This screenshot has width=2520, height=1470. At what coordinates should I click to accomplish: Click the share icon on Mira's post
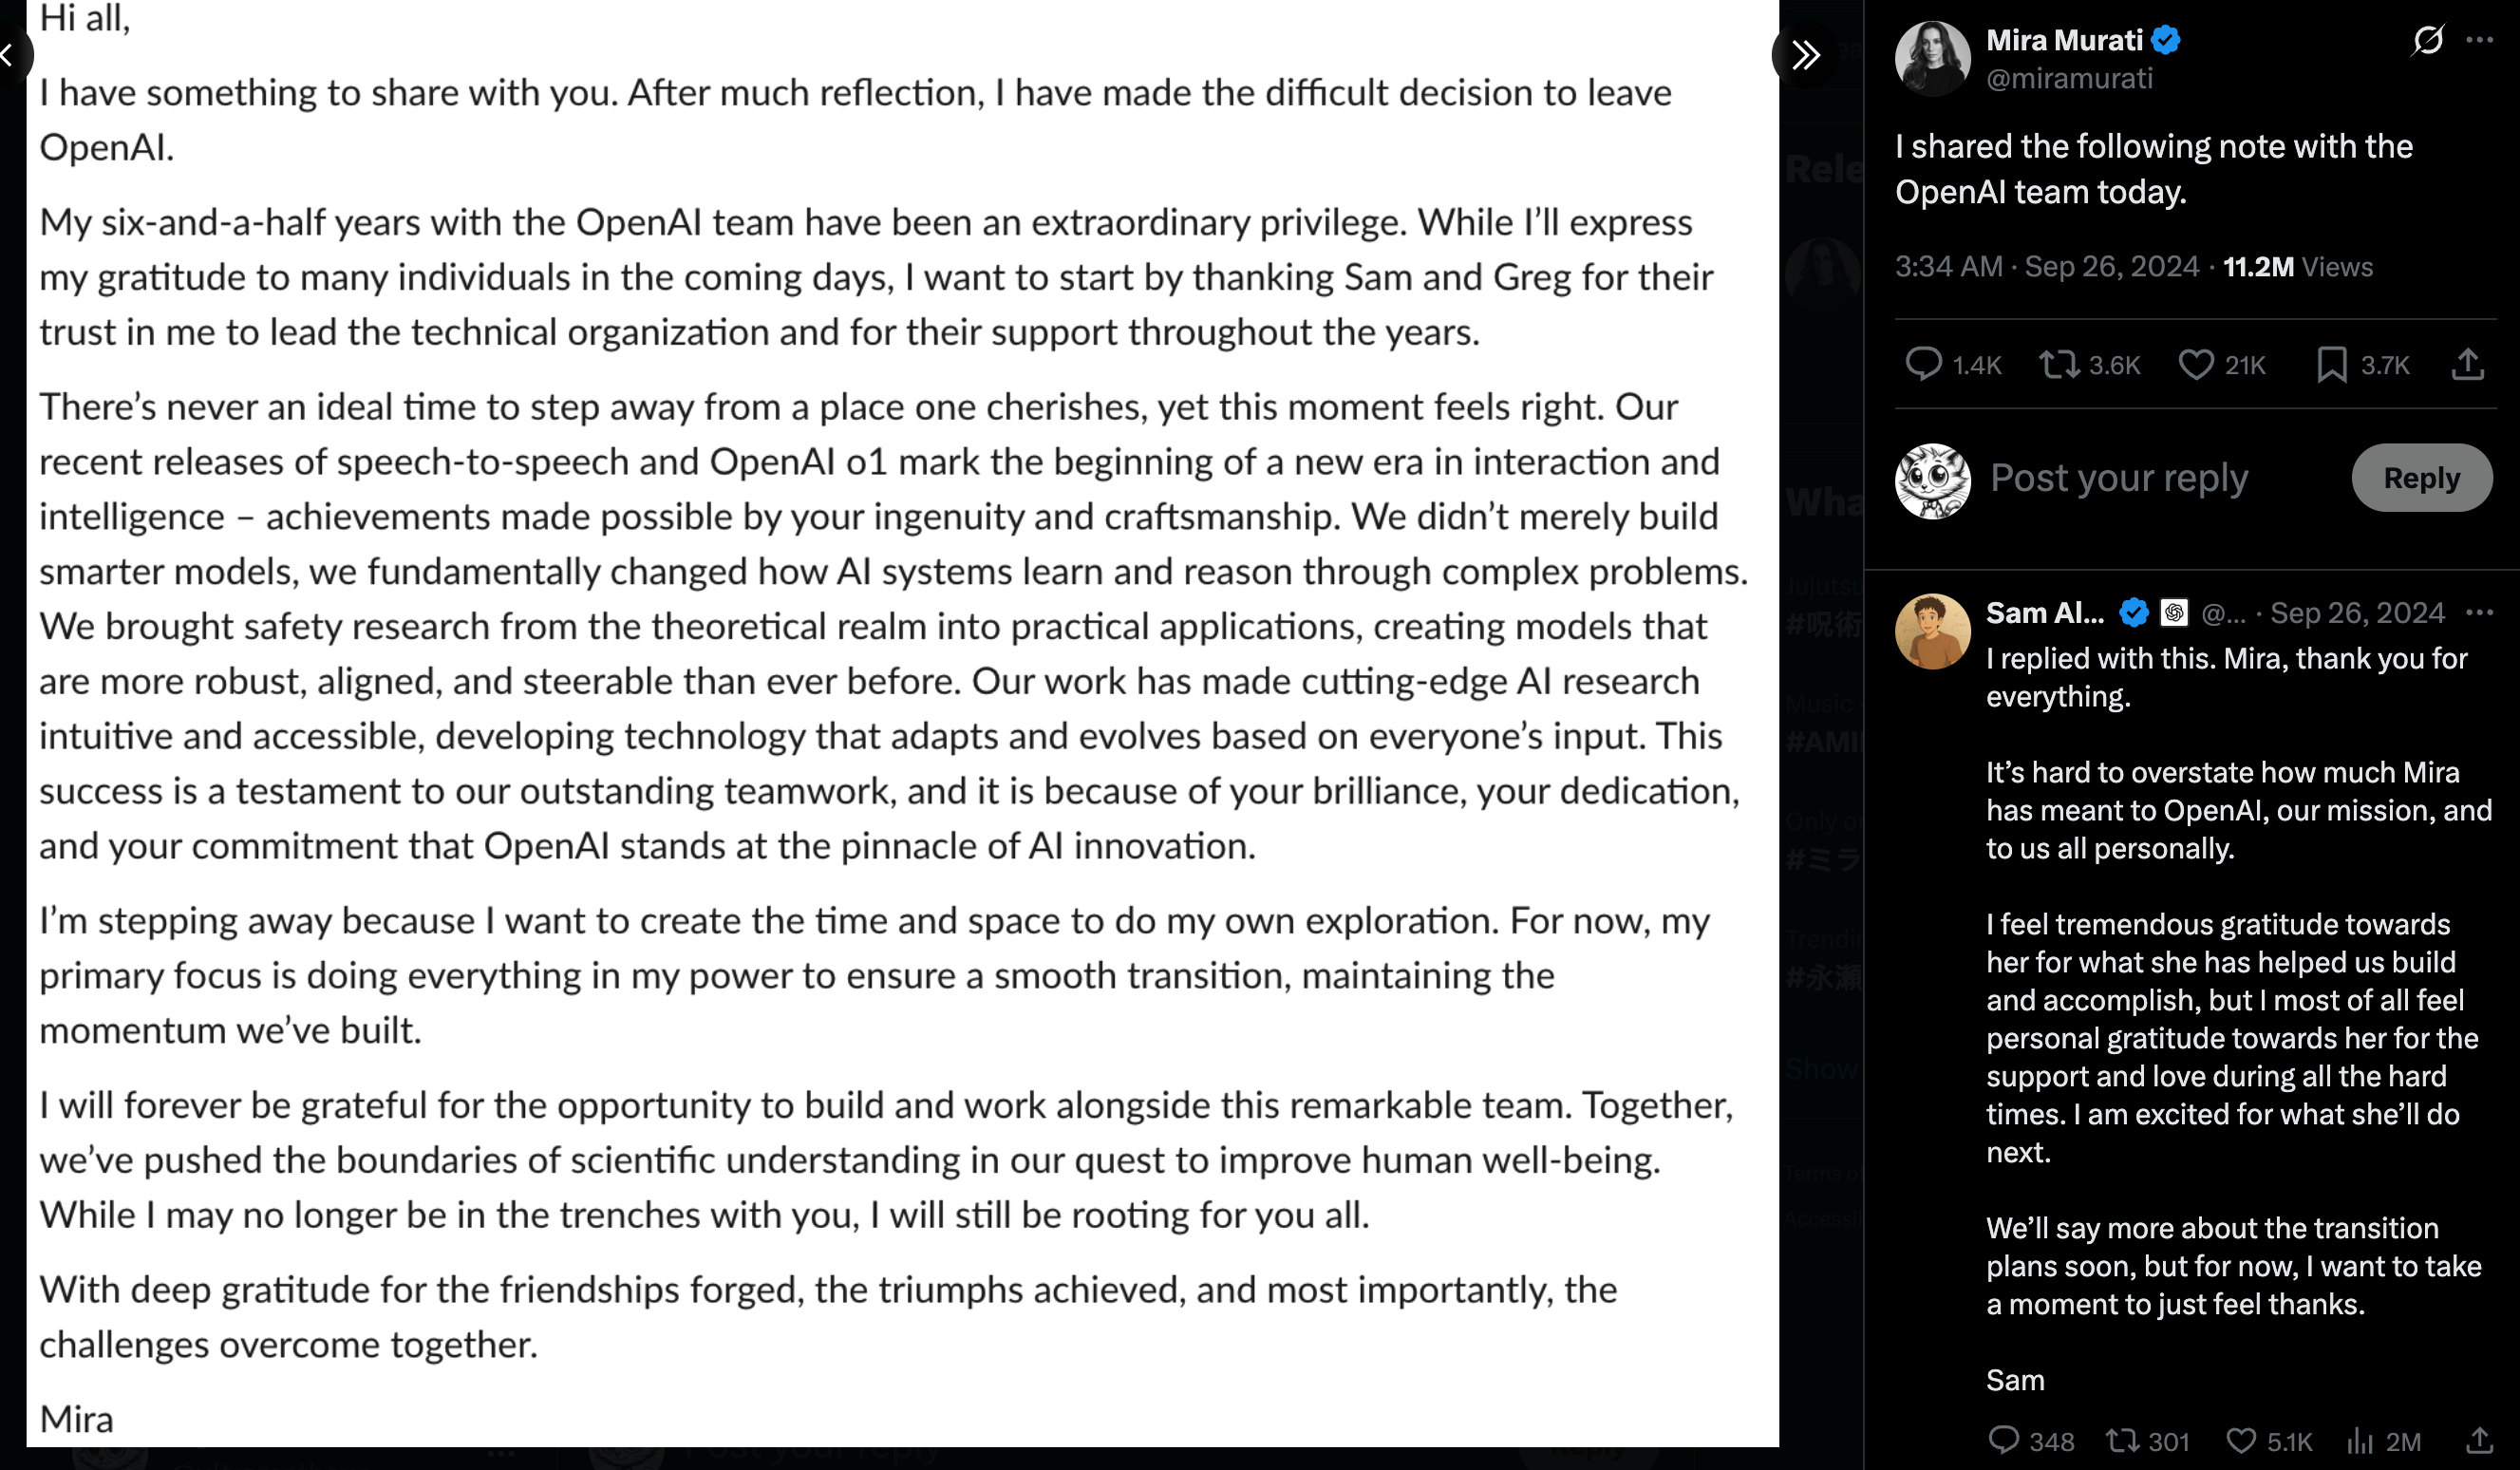tap(2468, 365)
